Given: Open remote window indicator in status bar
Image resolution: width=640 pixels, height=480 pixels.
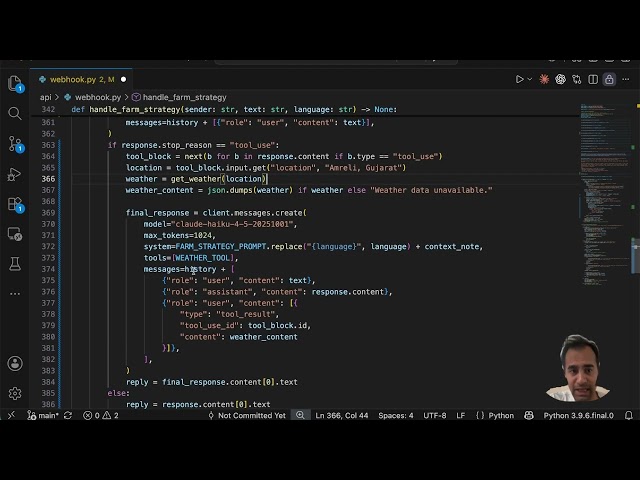Looking at the screenshot, I should [11, 415].
